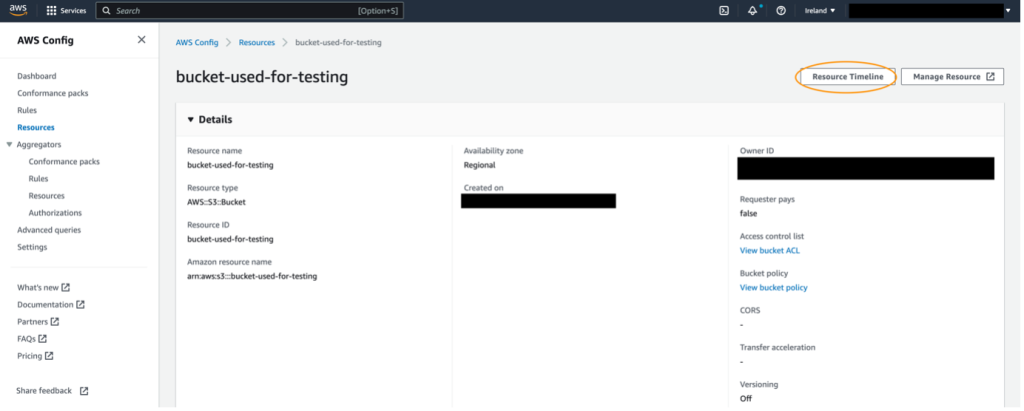This screenshot has width=1024, height=411.
Task: Click the Requester pays false value
Action: 748,213
